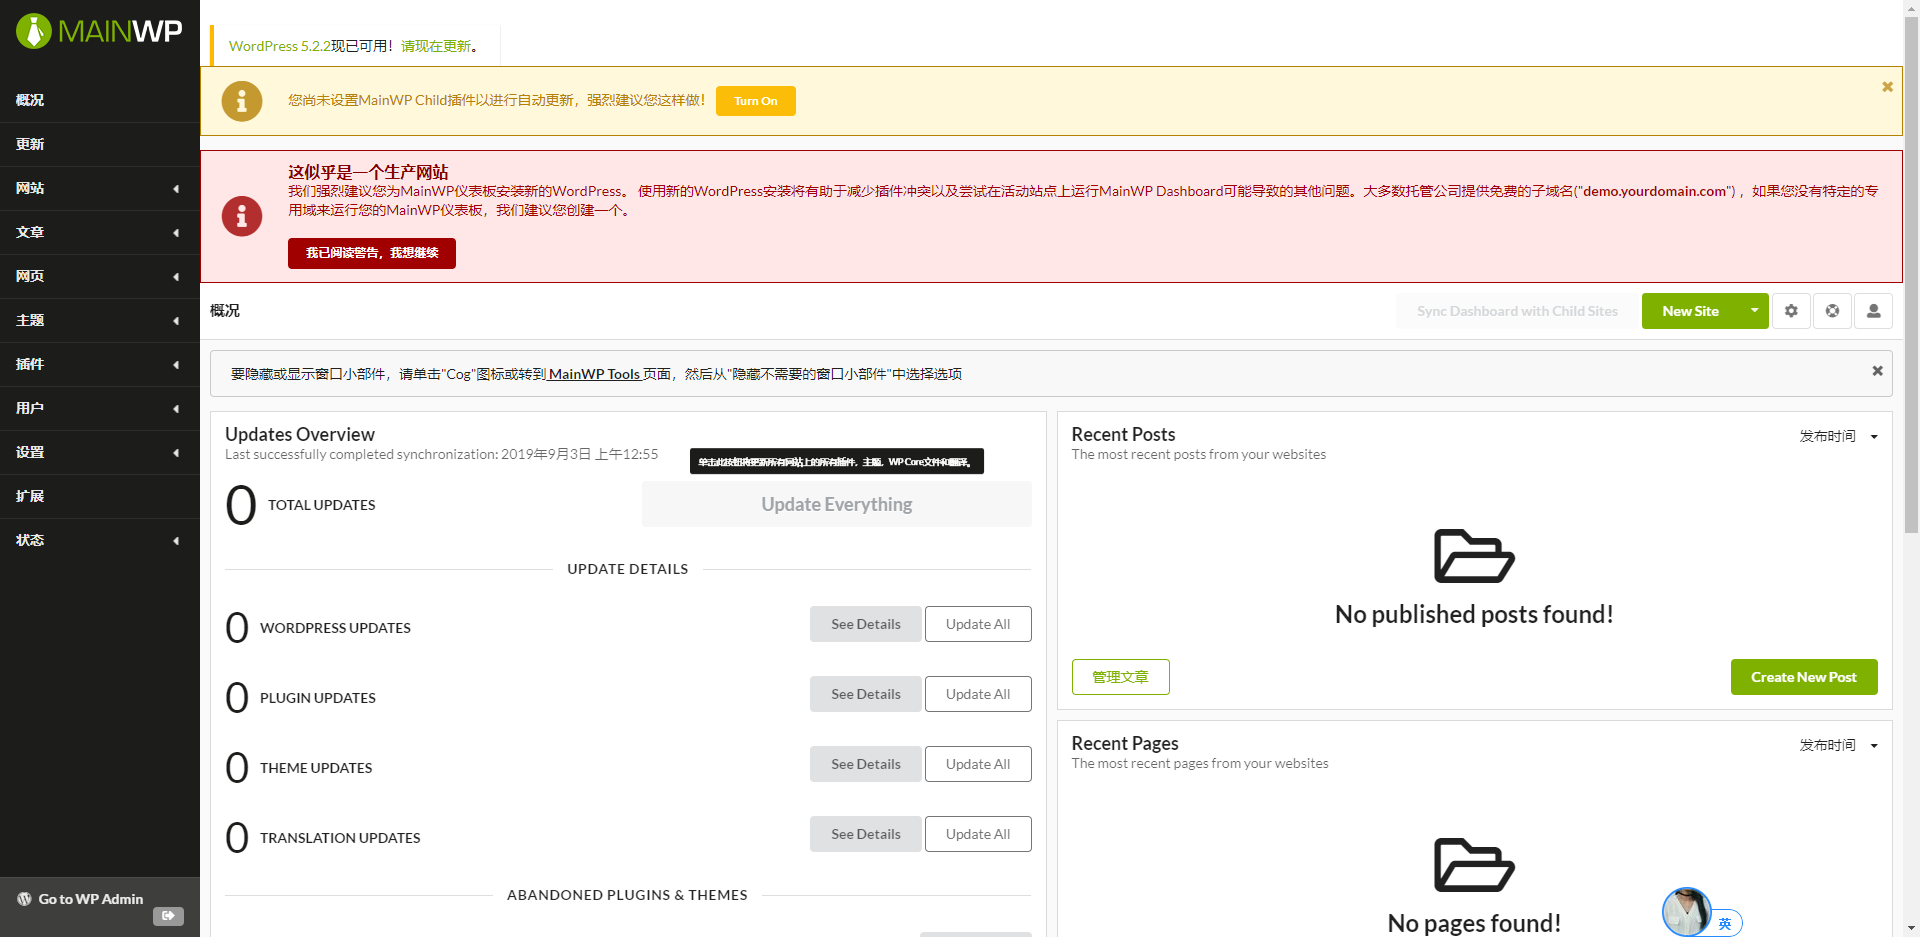Click the New Site button

pyautogui.click(x=1690, y=311)
